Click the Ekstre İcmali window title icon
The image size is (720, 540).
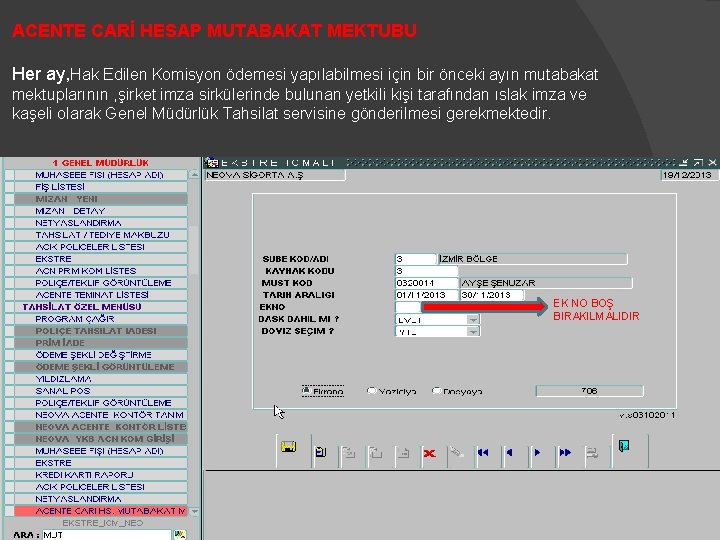[x=212, y=162]
